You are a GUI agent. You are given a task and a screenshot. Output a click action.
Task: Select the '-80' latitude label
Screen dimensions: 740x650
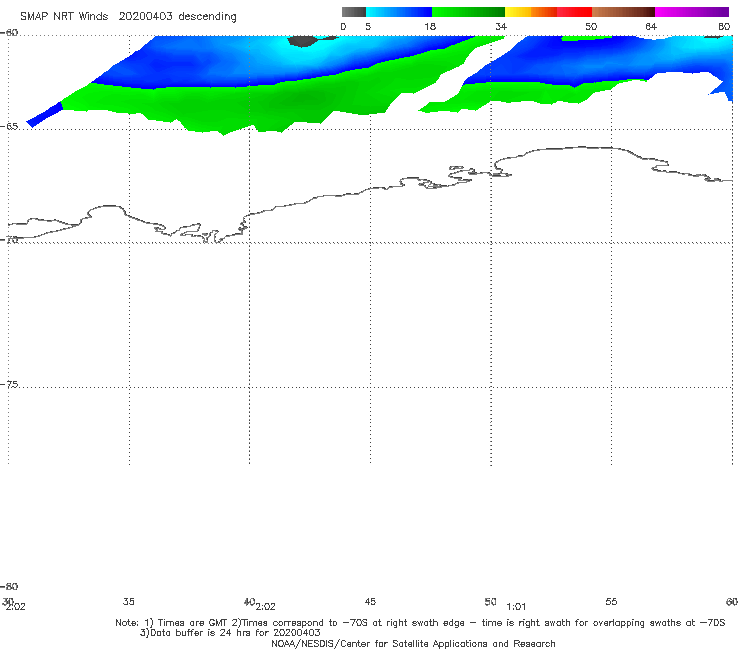click(x=9, y=586)
